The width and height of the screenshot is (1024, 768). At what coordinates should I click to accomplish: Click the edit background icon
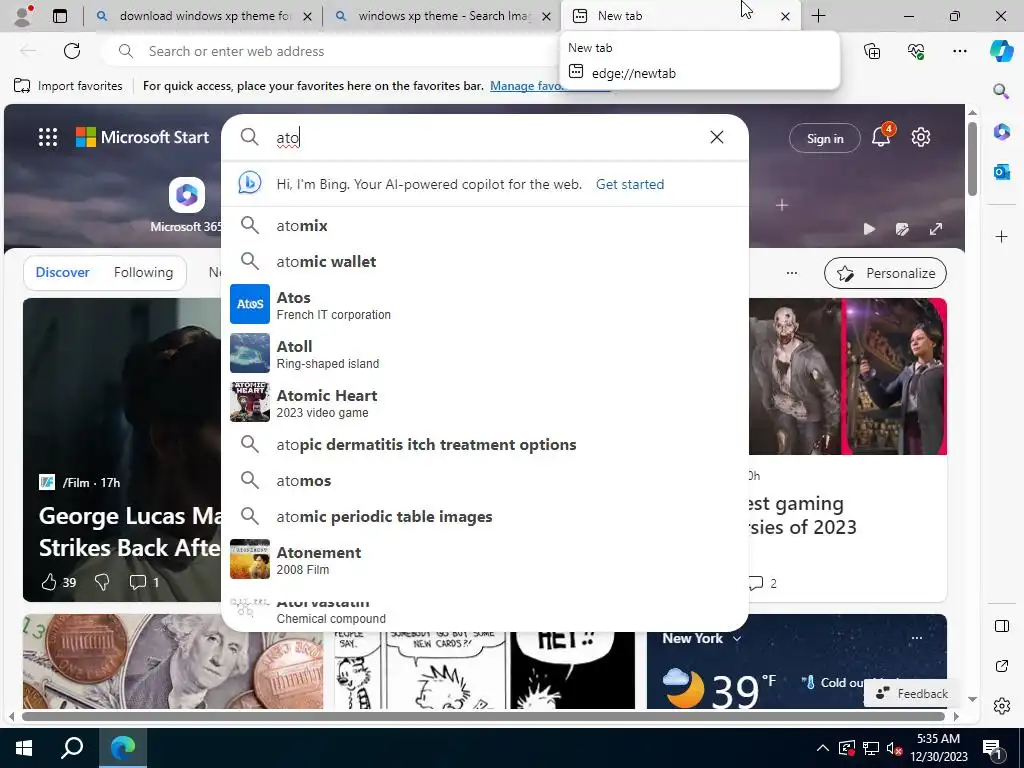point(902,229)
